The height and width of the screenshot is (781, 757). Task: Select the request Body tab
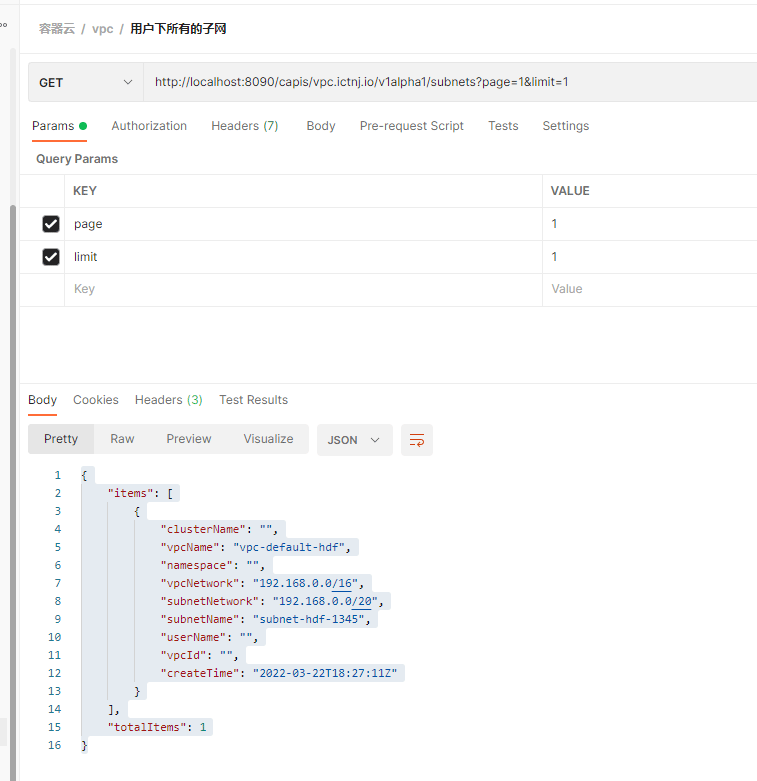(x=321, y=126)
